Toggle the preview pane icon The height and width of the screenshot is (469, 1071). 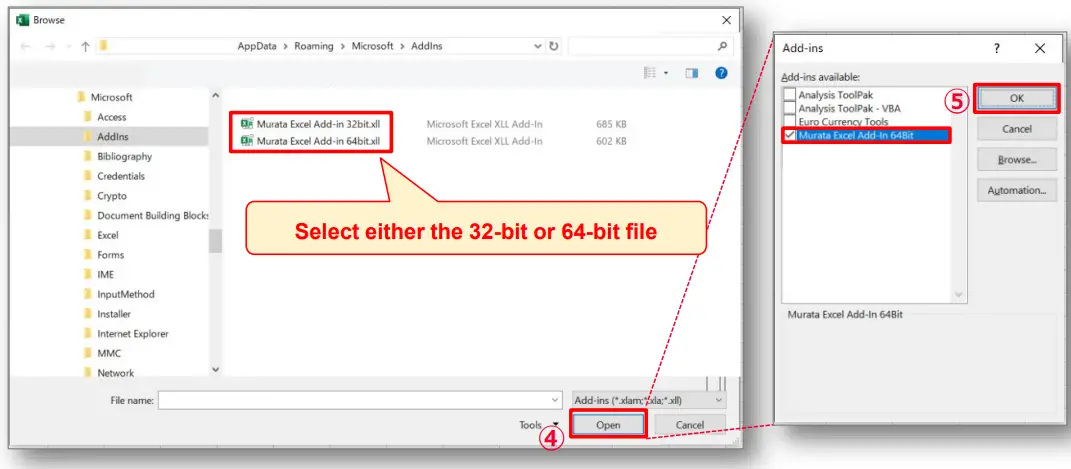[692, 73]
